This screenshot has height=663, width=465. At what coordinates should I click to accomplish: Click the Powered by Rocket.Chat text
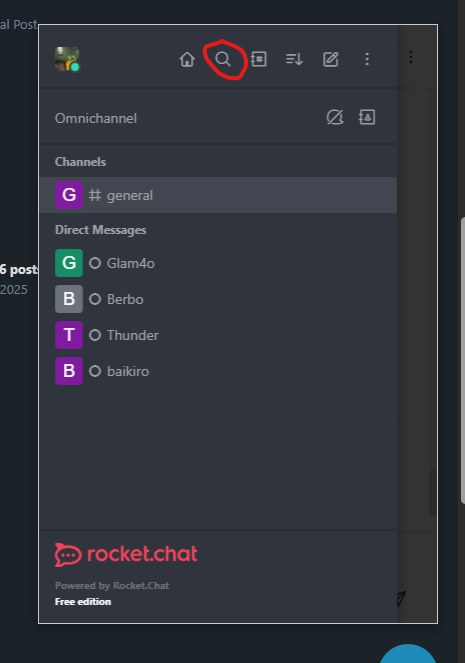tap(112, 586)
